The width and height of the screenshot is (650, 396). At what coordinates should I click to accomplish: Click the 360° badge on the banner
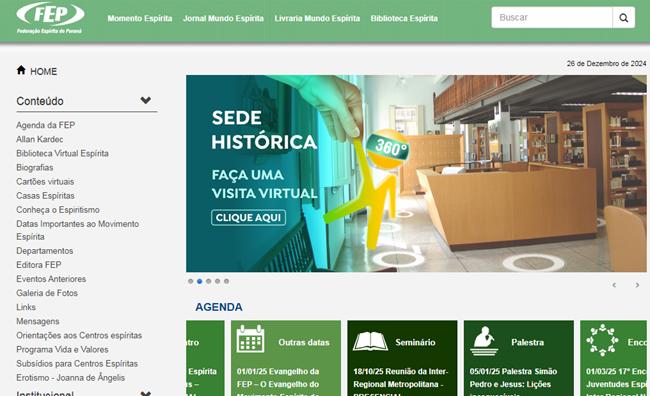coord(388,148)
